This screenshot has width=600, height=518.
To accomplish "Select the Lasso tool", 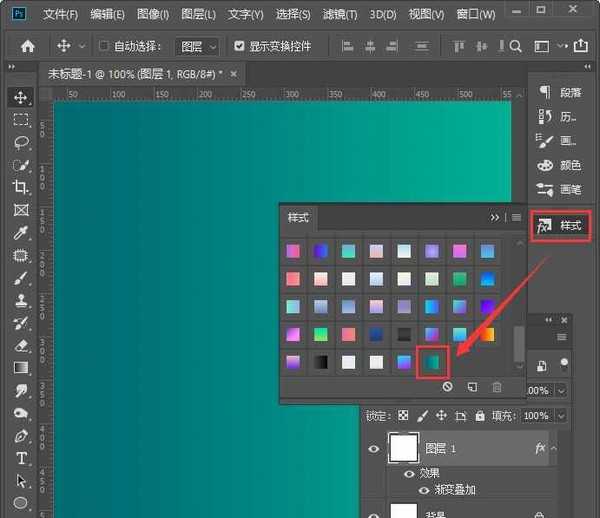I will (x=20, y=142).
